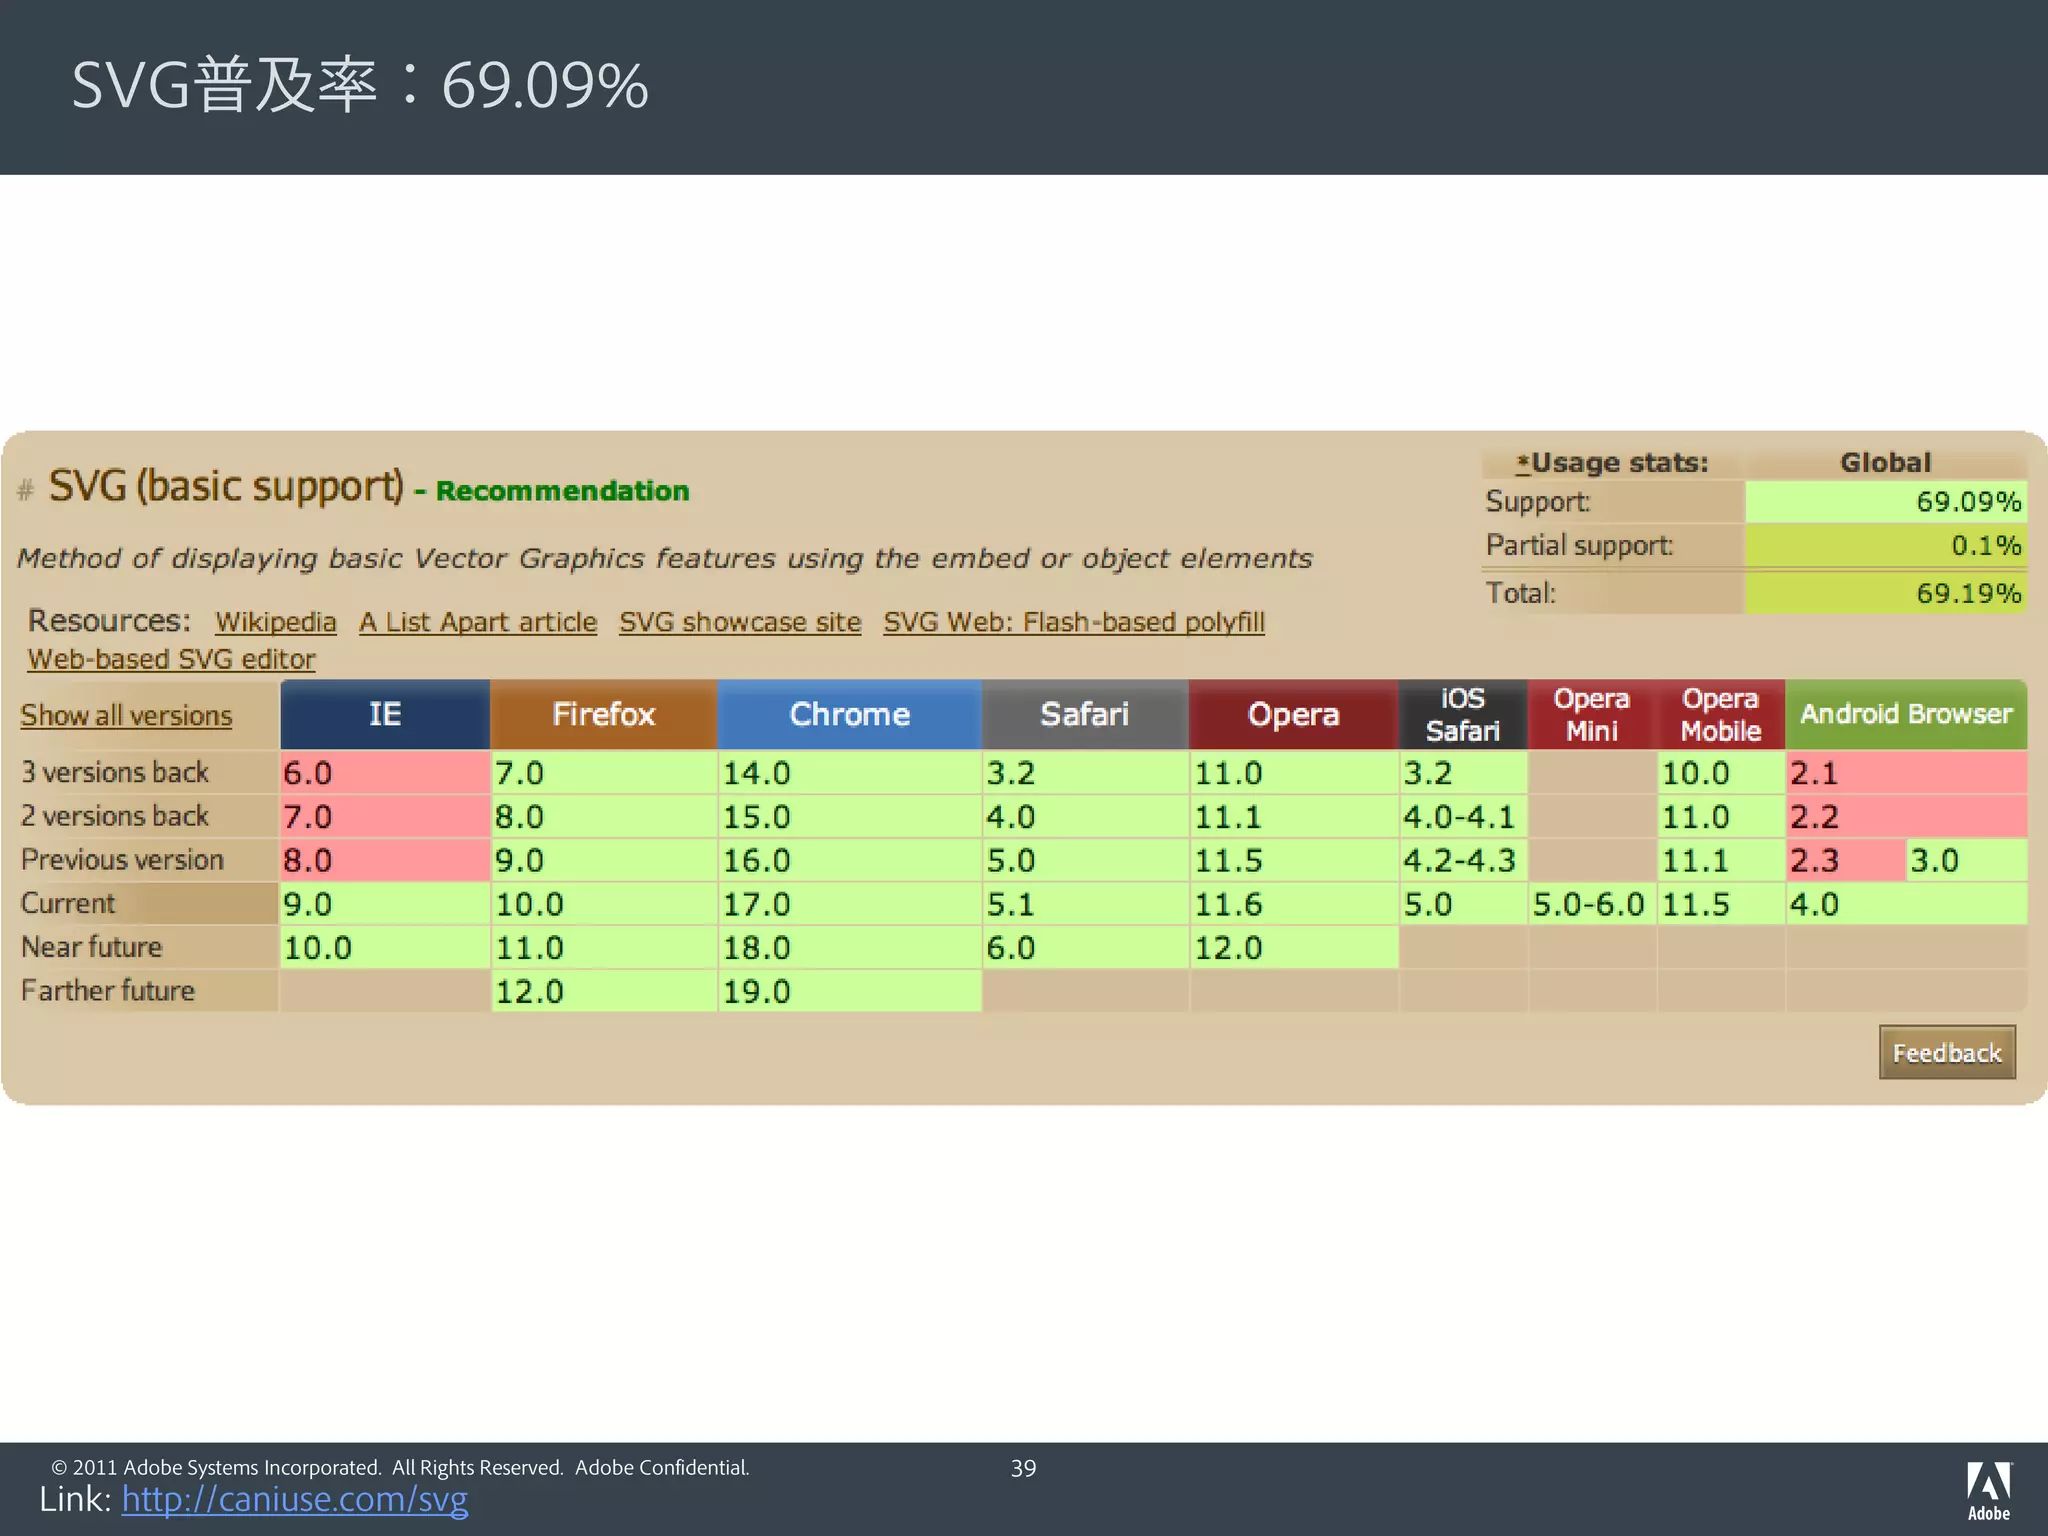Click Android Browser 2.3 cell
2048x1536 pixels.
pyautogui.click(x=1846, y=860)
